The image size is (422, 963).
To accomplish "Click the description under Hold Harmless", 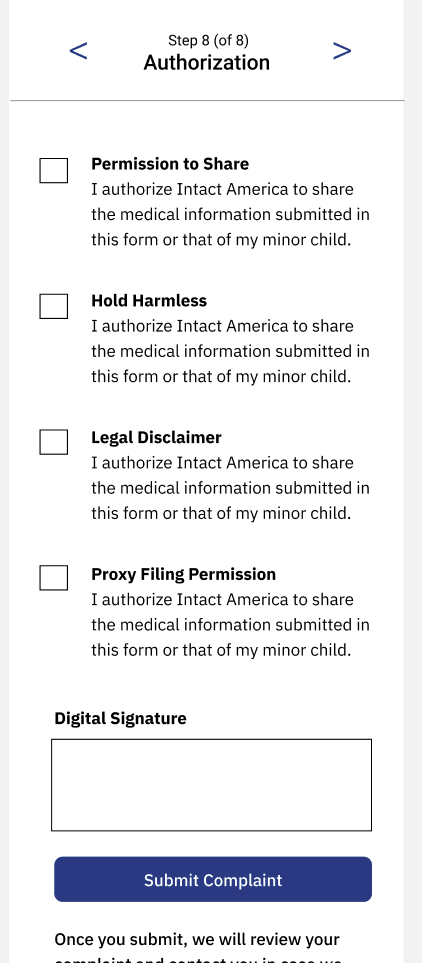I will 230,351.
